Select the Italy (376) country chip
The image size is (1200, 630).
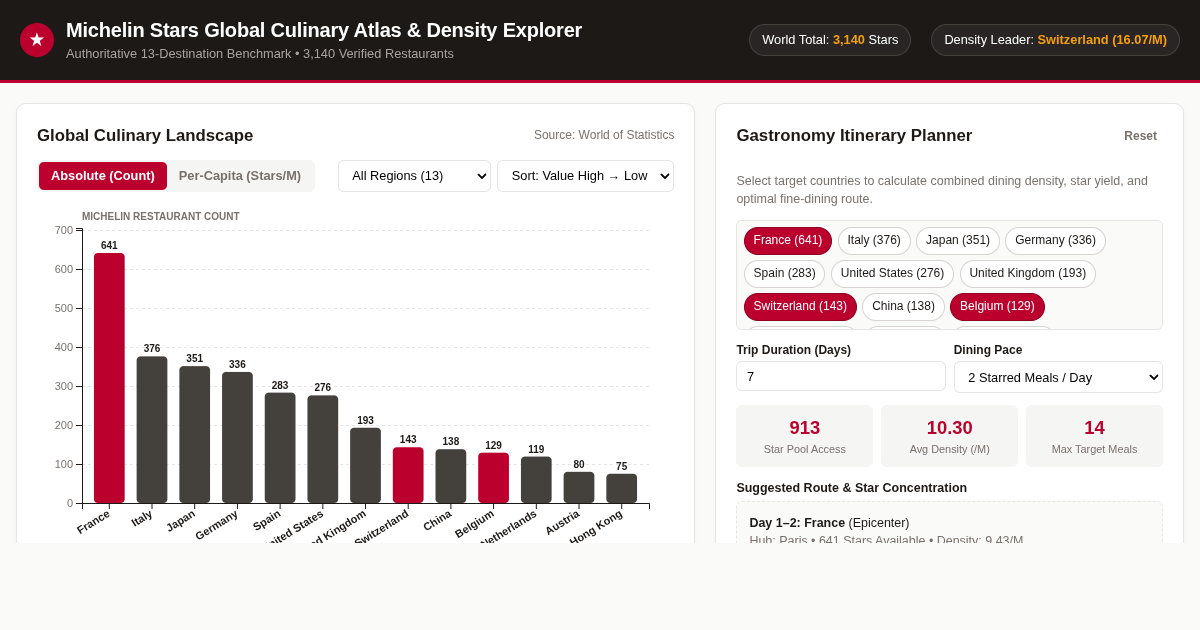pyautogui.click(x=874, y=241)
